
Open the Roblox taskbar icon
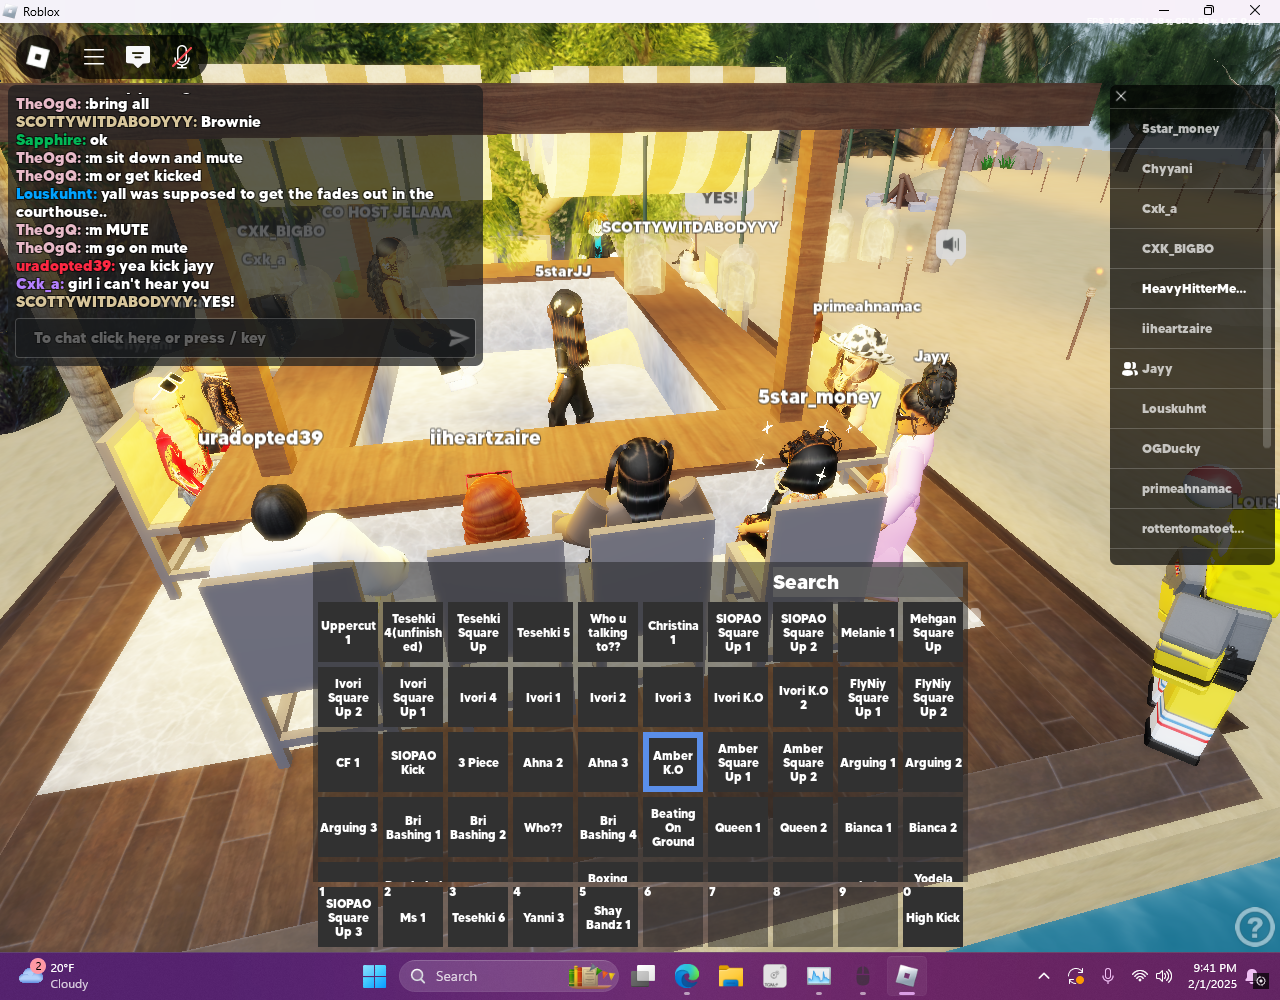point(907,976)
